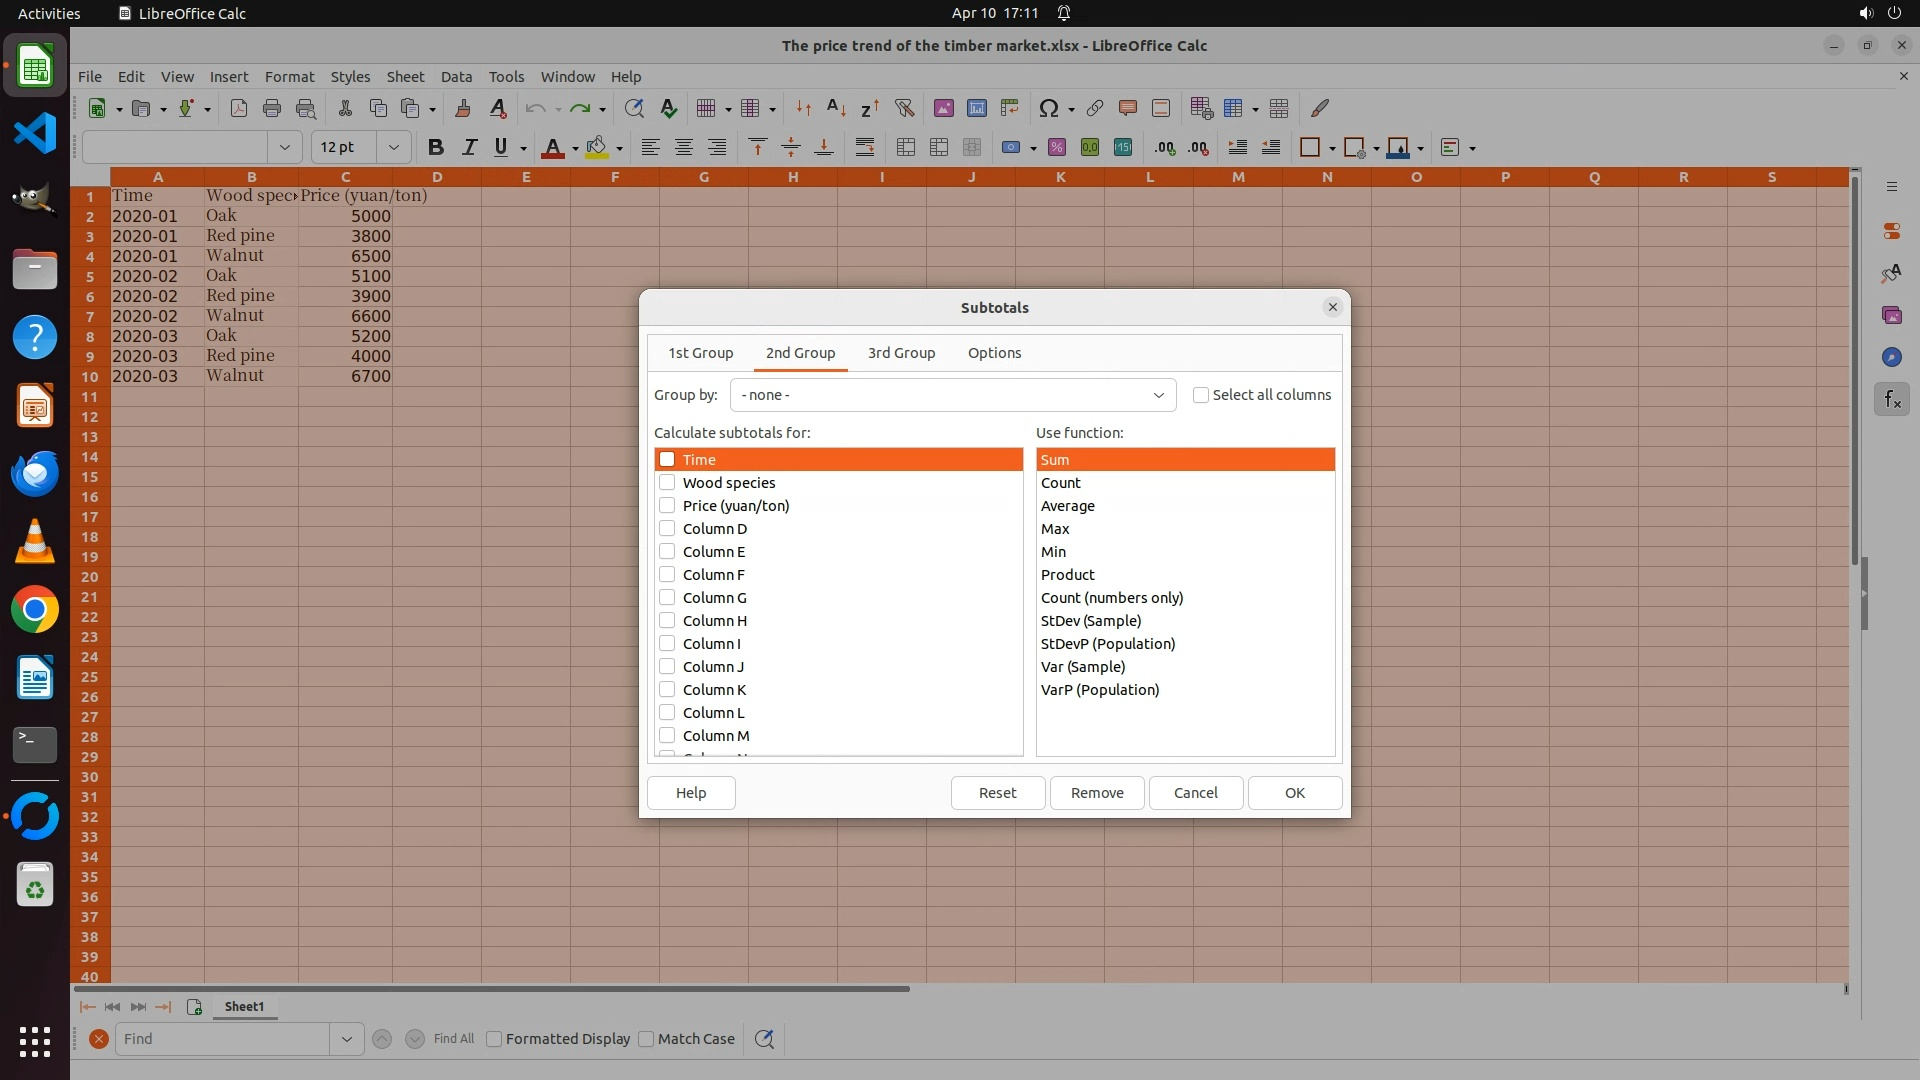Open the font size dropdown arrow

(393, 148)
